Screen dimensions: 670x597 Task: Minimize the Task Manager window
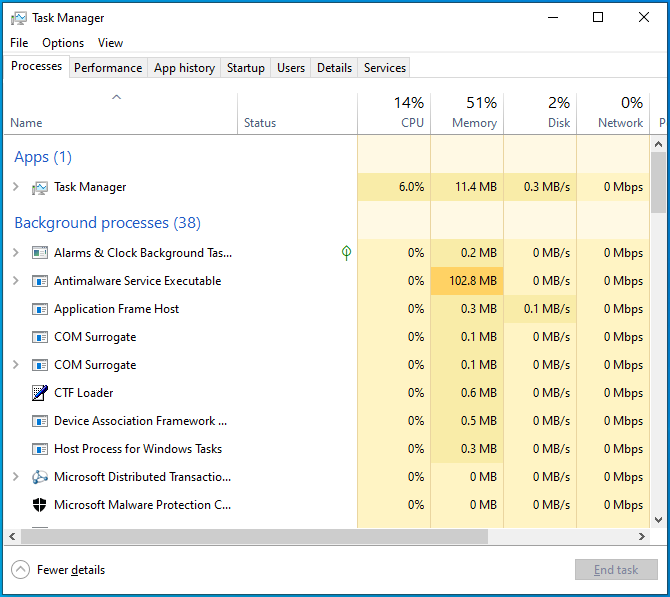(x=553, y=18)
